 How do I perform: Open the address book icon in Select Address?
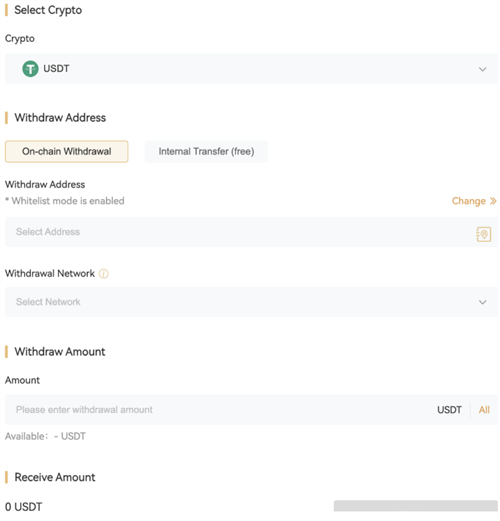[483, 234]
